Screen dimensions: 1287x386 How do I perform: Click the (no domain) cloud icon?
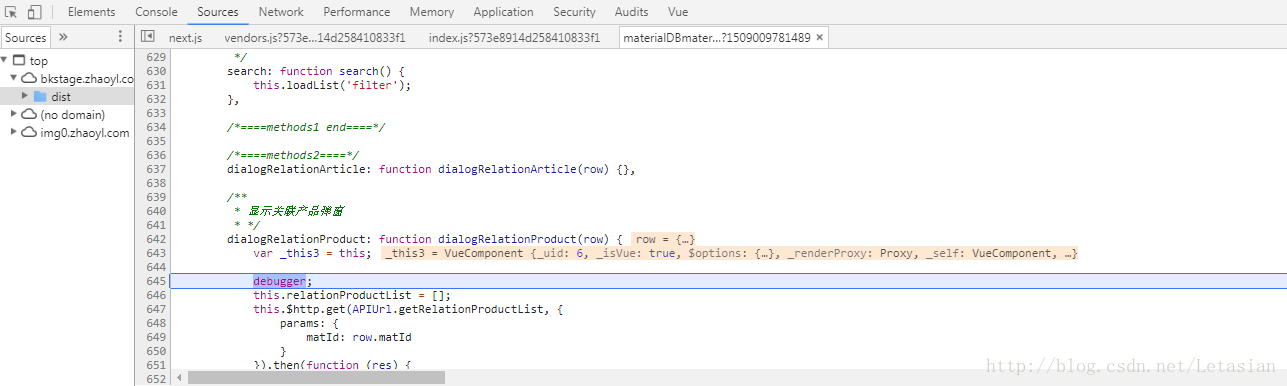click(29, 115)
